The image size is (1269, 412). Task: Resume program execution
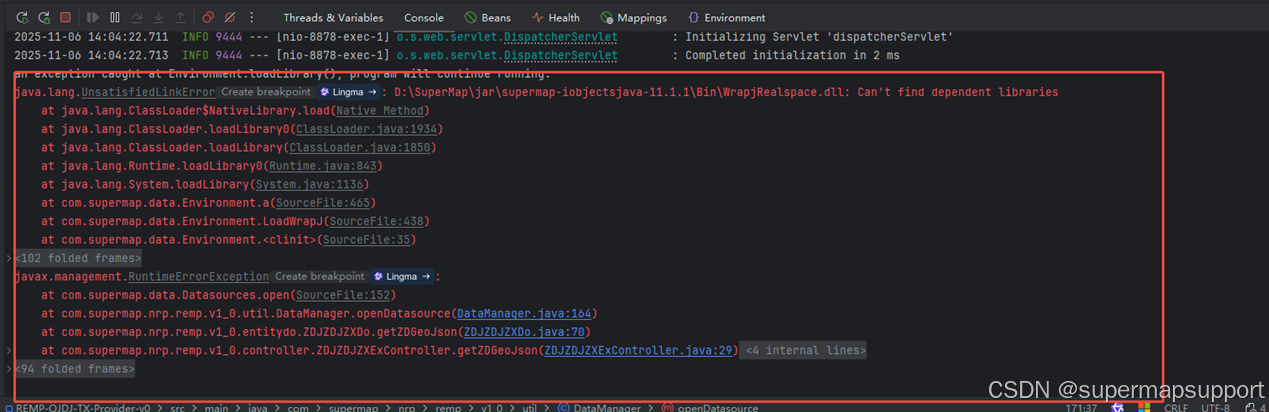[93, 17]
